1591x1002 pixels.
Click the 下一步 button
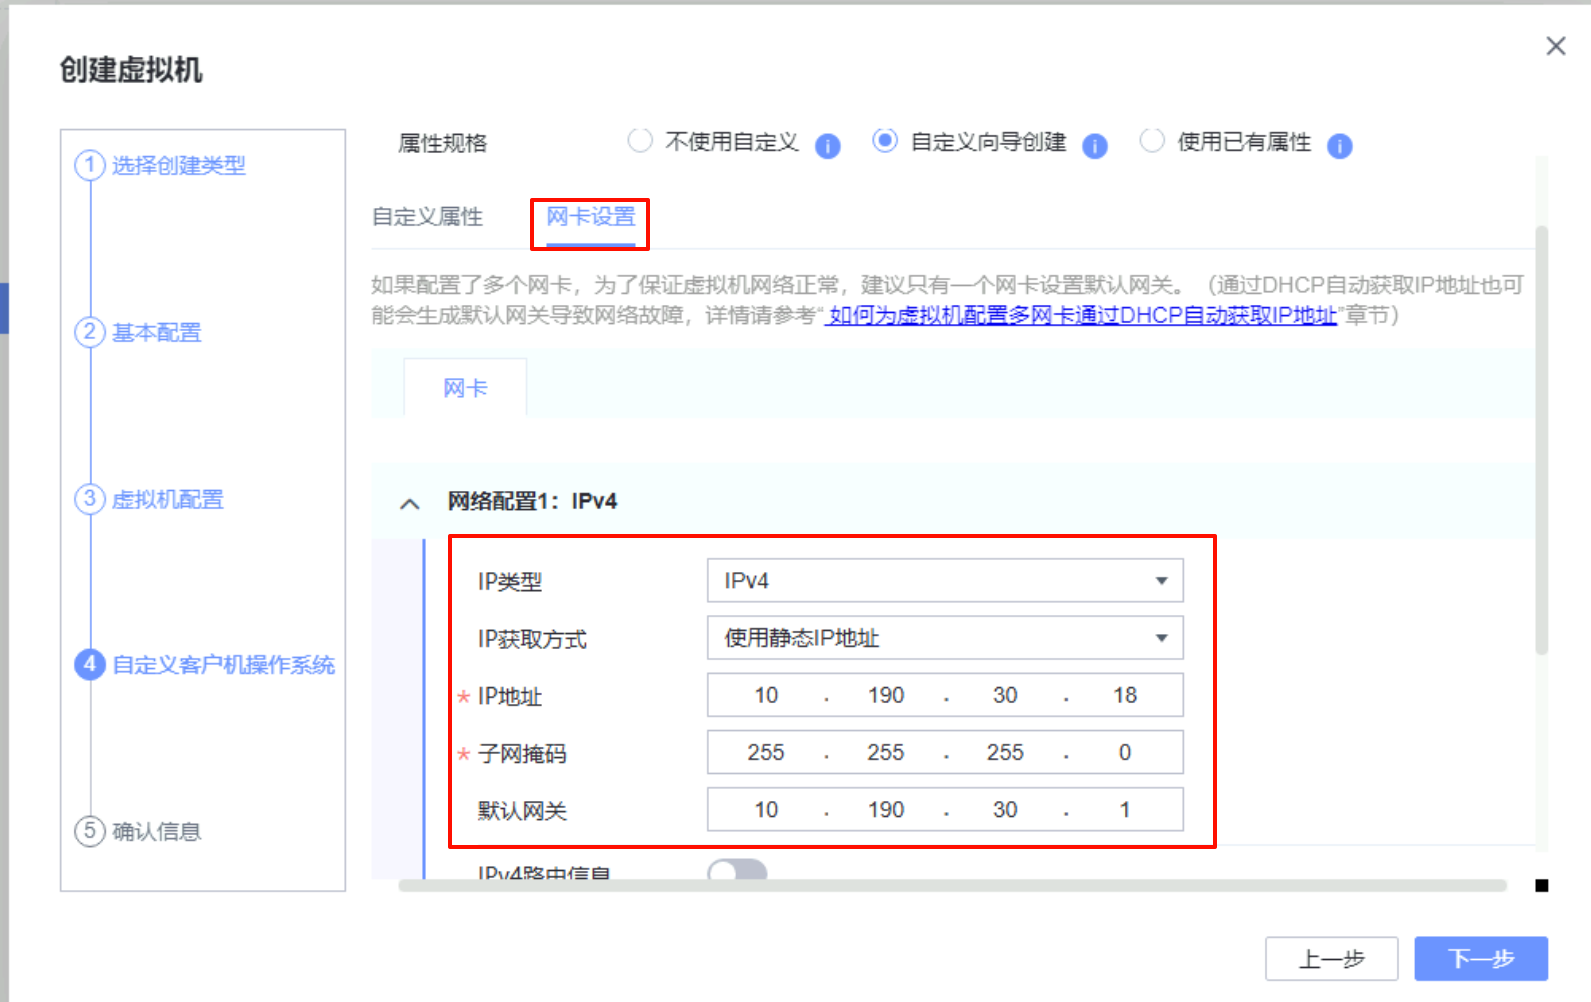[x=1480, y=959]
